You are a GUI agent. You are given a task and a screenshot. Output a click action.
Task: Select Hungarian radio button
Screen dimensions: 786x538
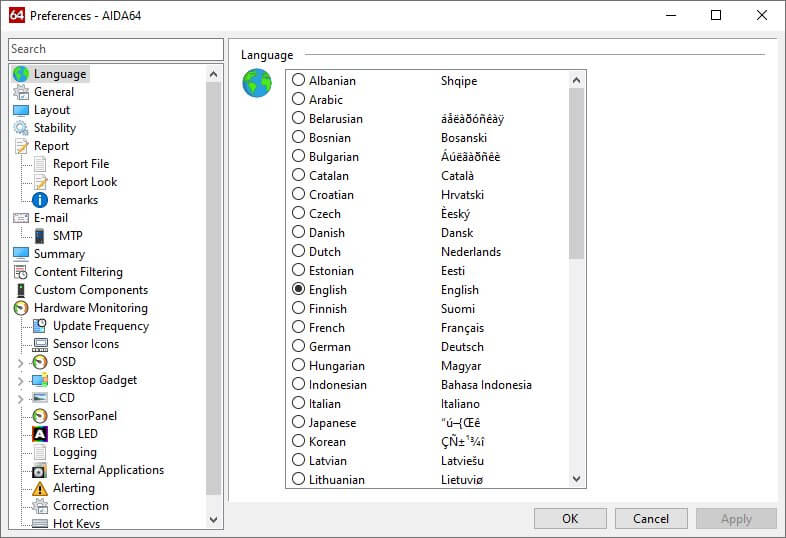point(298,365)
